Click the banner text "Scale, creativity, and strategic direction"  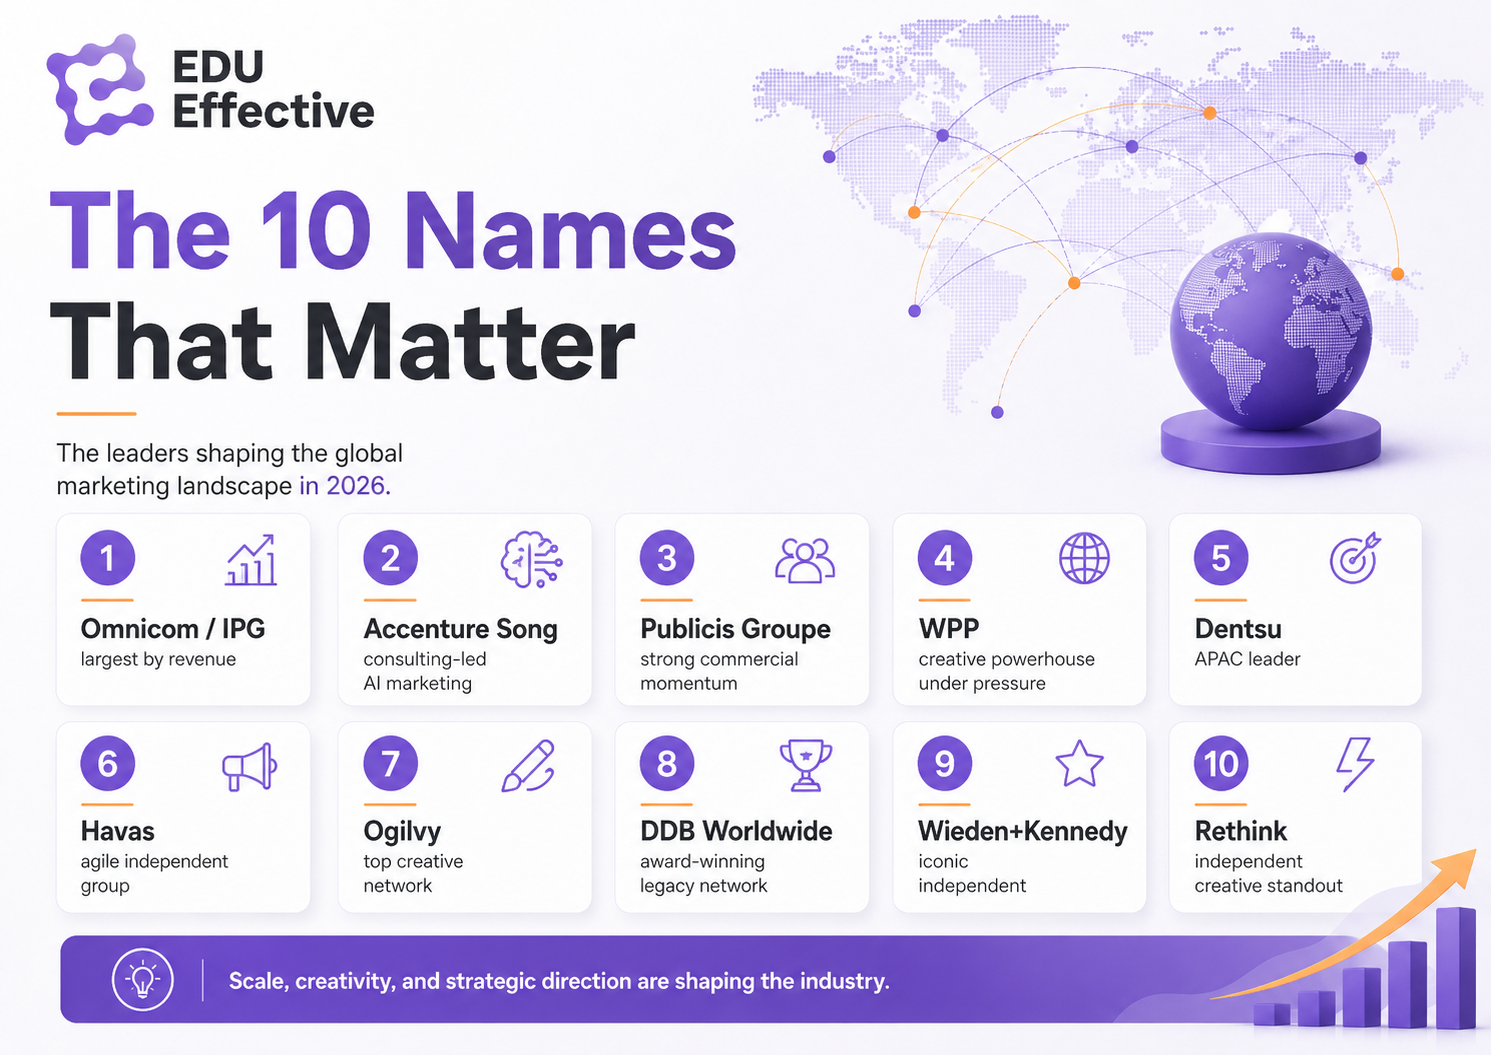coord(432,981)
